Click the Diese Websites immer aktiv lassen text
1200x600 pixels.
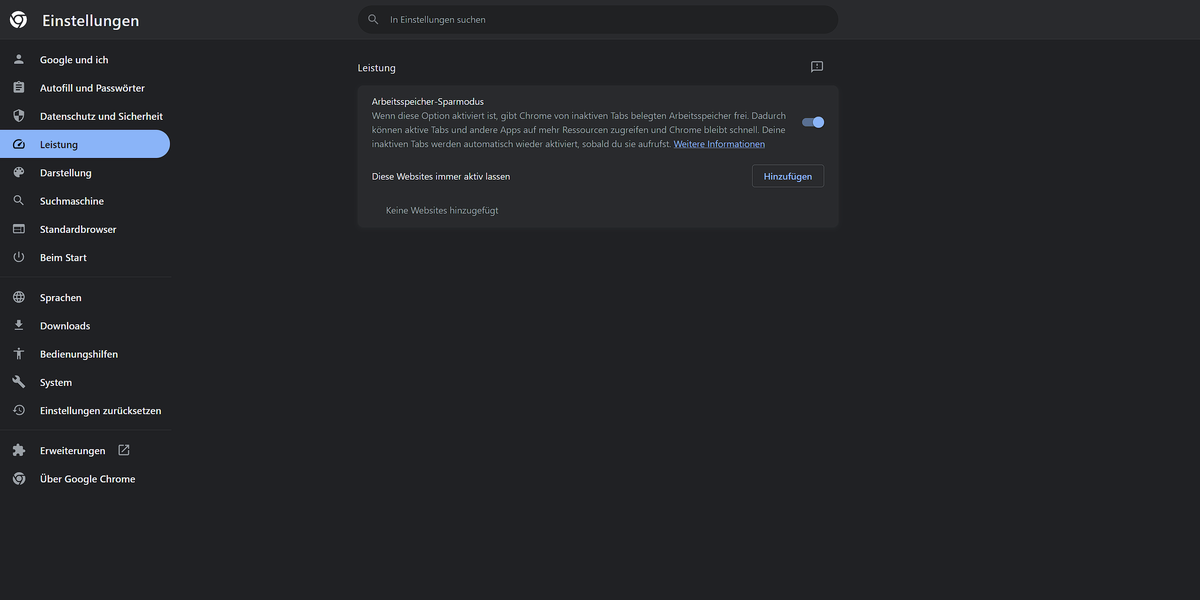click(x=441, y=176)
